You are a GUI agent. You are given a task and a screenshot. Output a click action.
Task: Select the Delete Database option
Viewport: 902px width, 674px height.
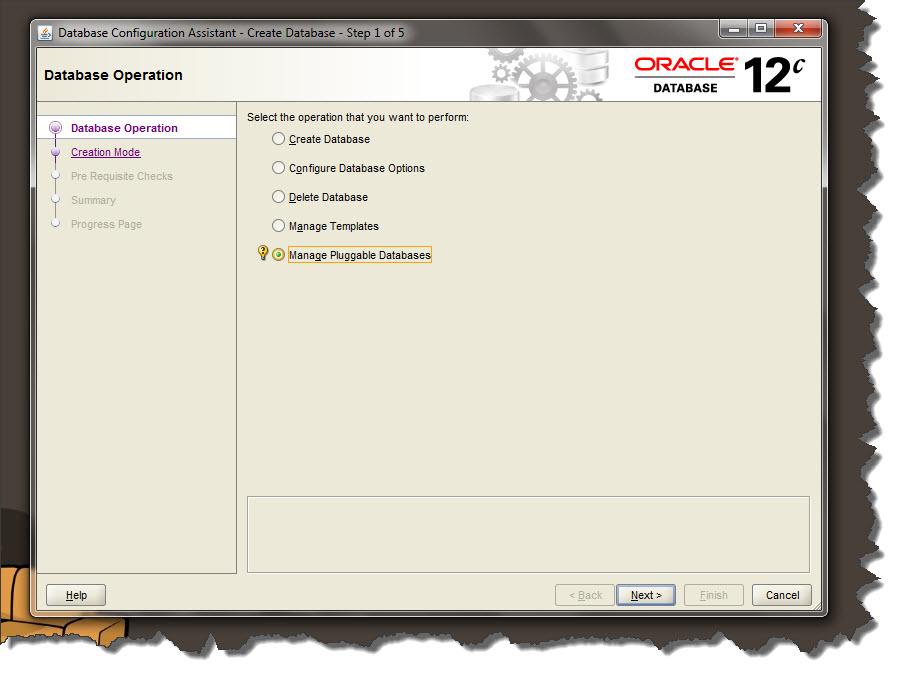coord(278,197)
